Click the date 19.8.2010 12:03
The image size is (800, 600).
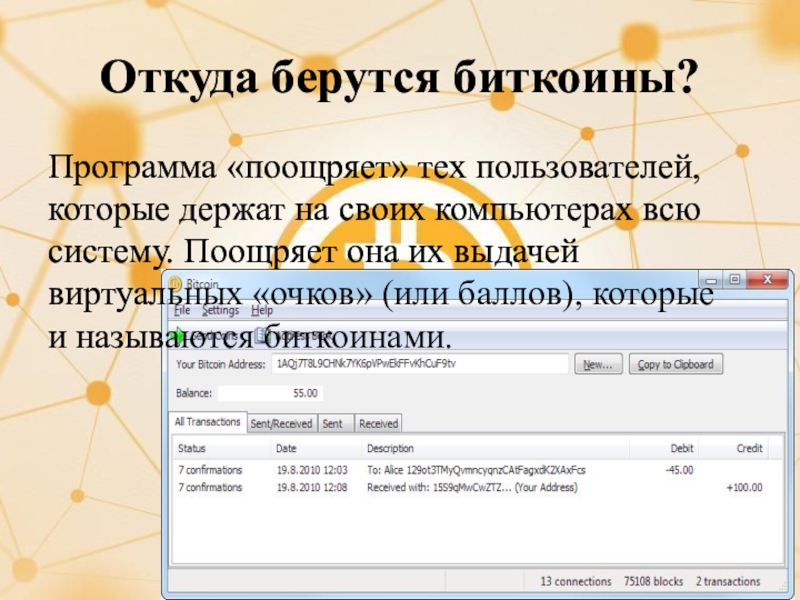click(312, 470)
